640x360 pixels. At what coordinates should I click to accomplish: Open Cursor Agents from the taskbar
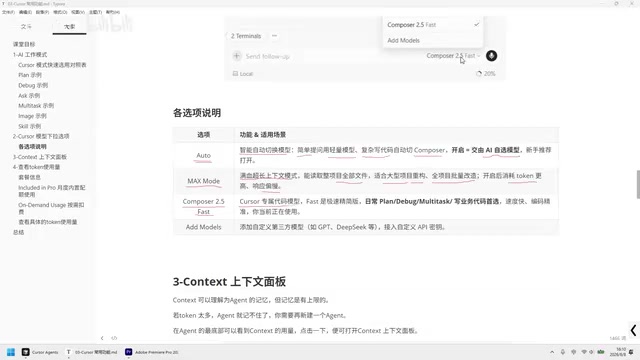point(40,352)
